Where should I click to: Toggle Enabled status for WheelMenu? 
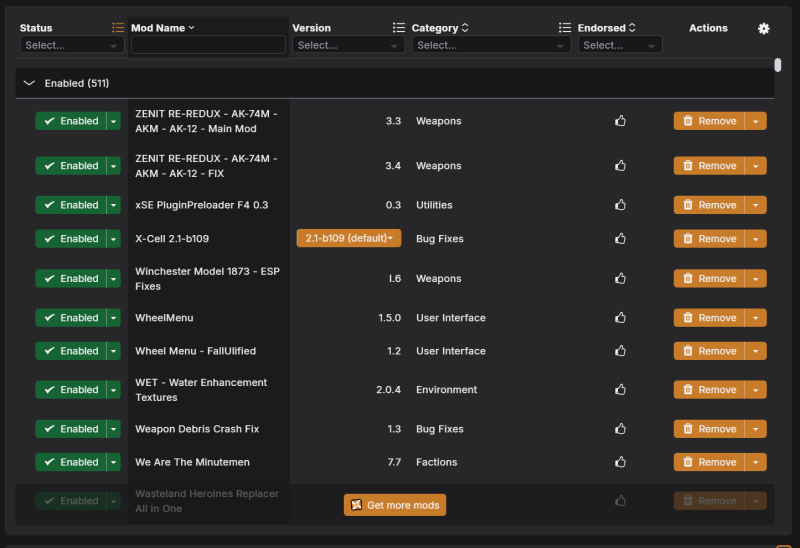[x=71, y=317]
